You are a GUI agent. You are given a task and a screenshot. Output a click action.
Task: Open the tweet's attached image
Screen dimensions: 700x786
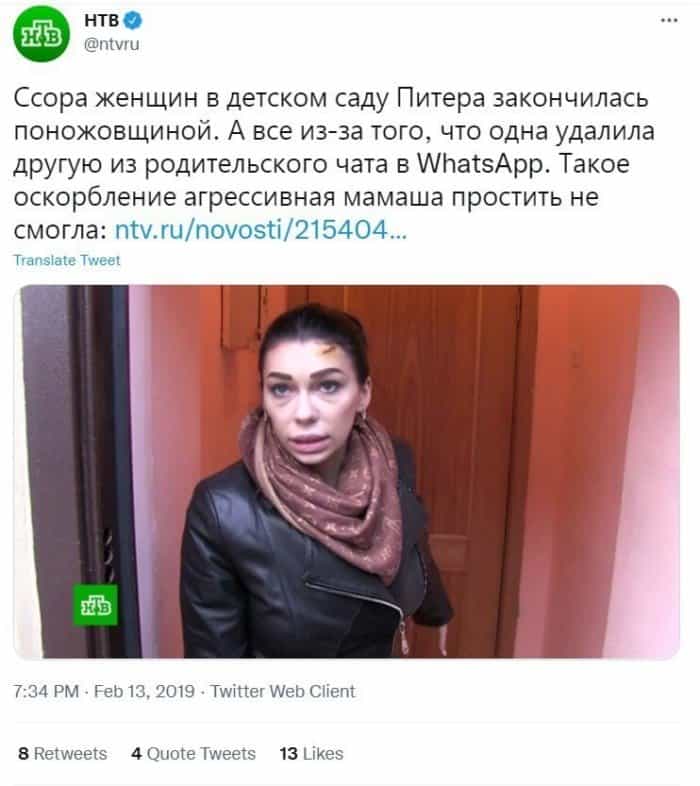tap(346, 471)
